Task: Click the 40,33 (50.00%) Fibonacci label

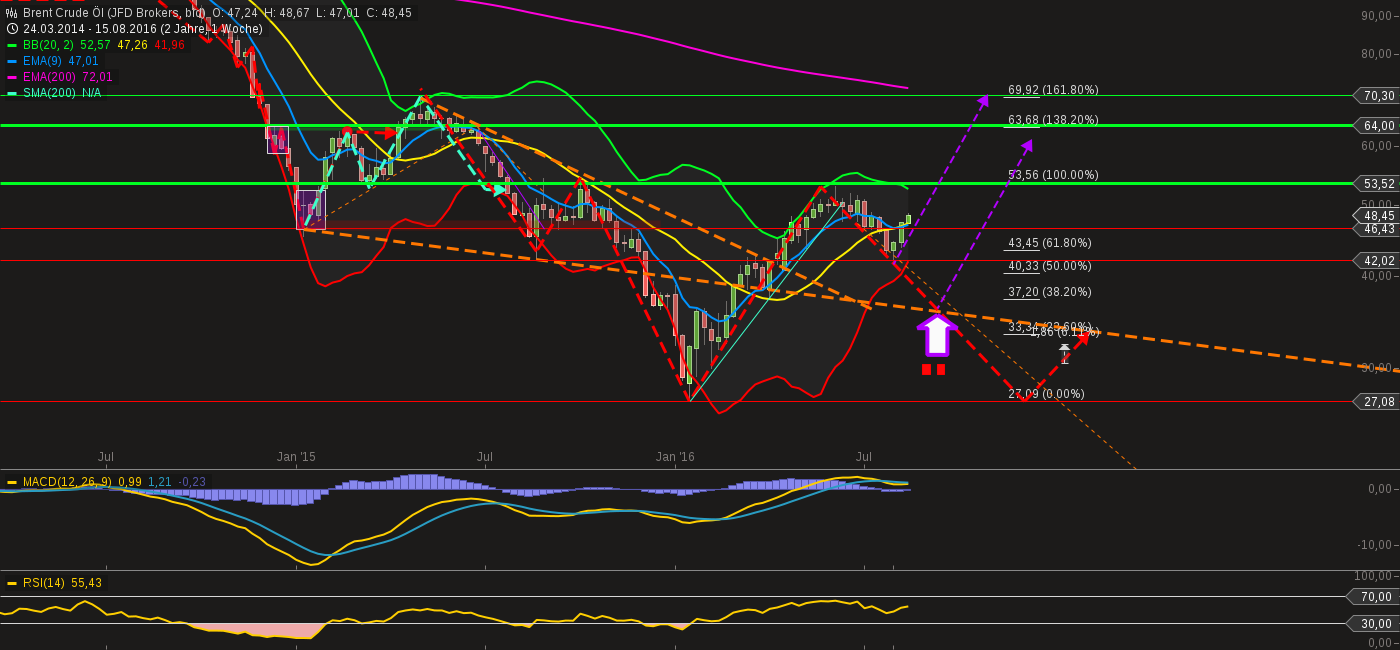Action: click(x=1050, y=266)
